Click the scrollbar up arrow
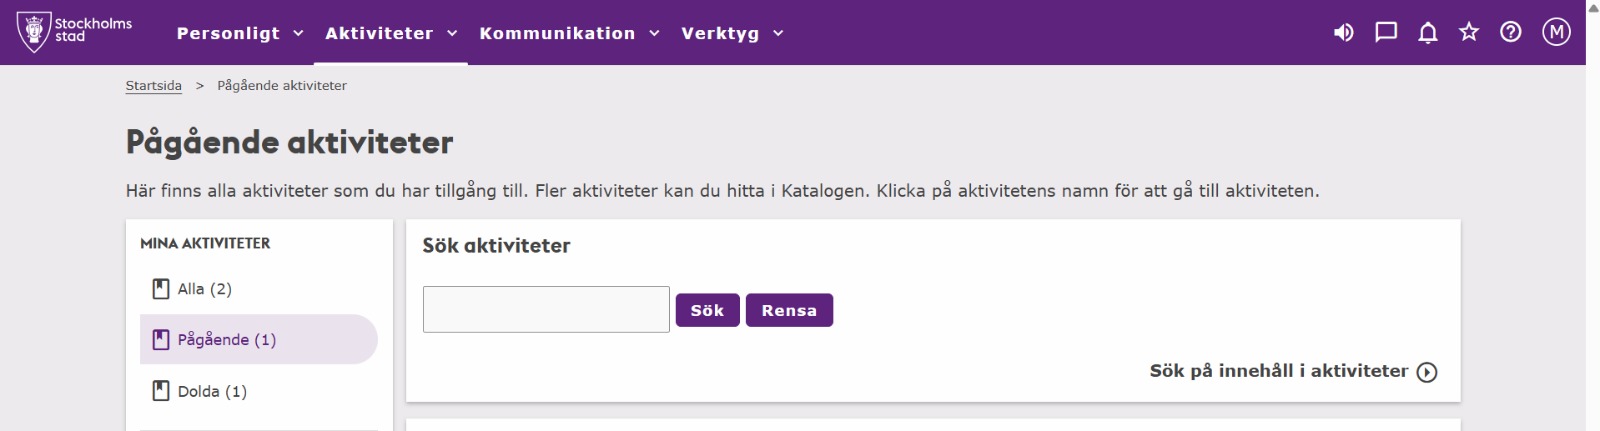 click(1593, 7)
